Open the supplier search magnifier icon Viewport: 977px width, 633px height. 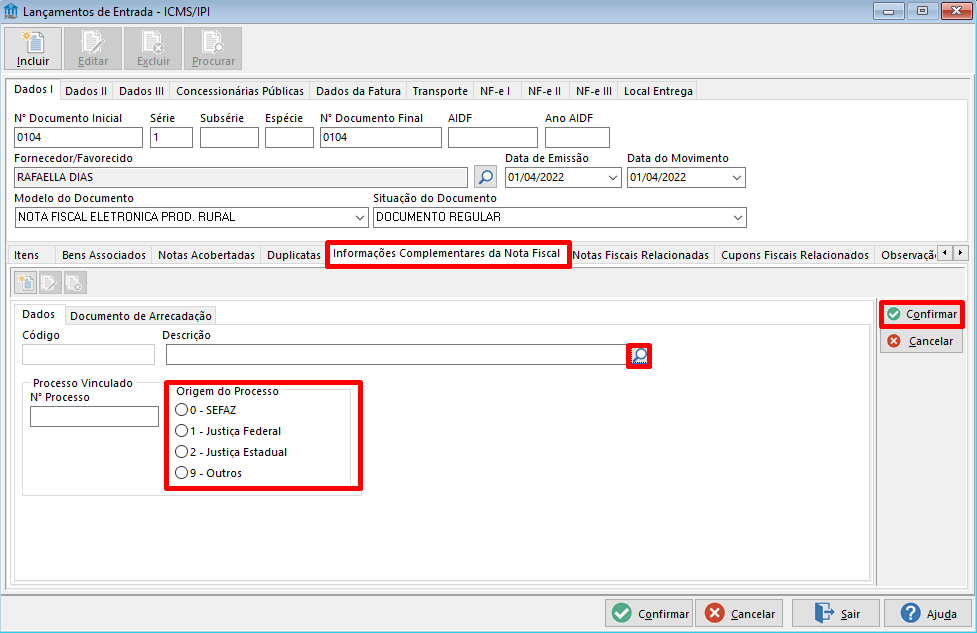click(x=485, y=177)
